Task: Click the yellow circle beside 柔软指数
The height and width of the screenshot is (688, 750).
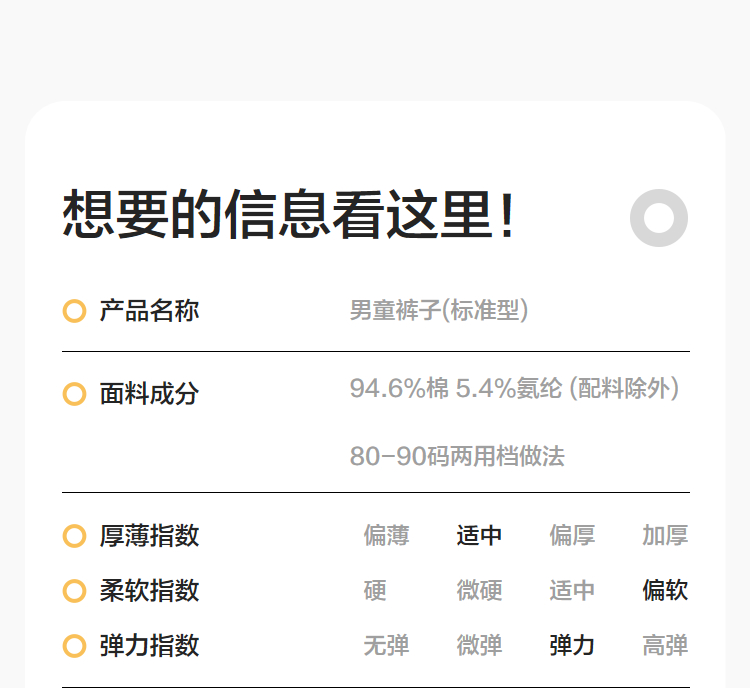Action: (x=74, y=591)
